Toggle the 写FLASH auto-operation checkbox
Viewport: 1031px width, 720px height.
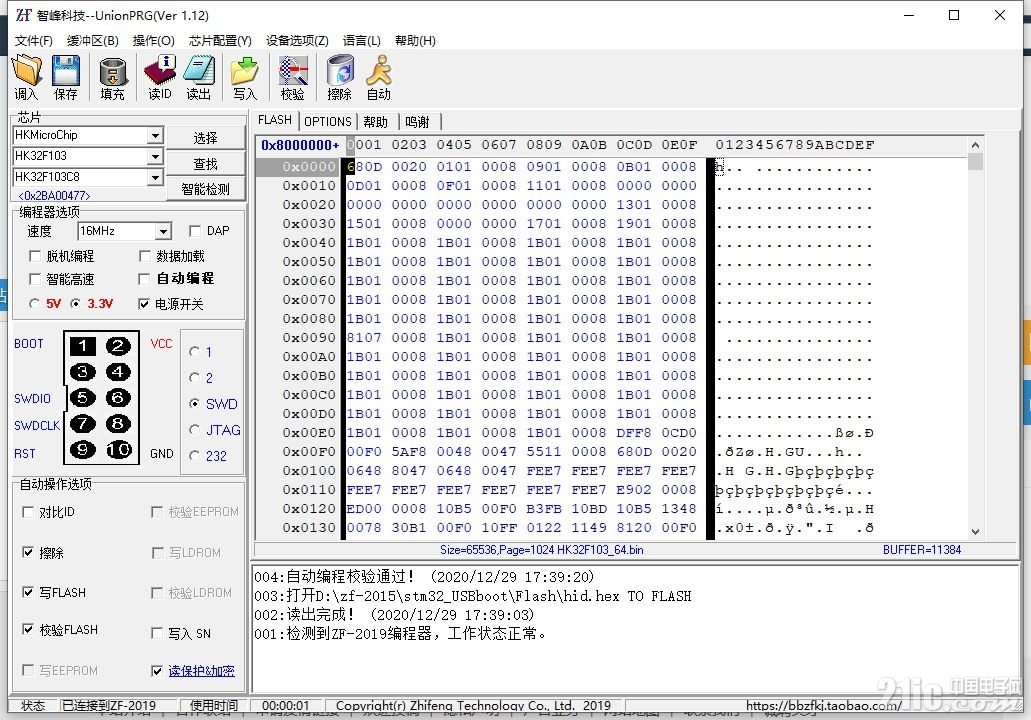coord(28,592)
